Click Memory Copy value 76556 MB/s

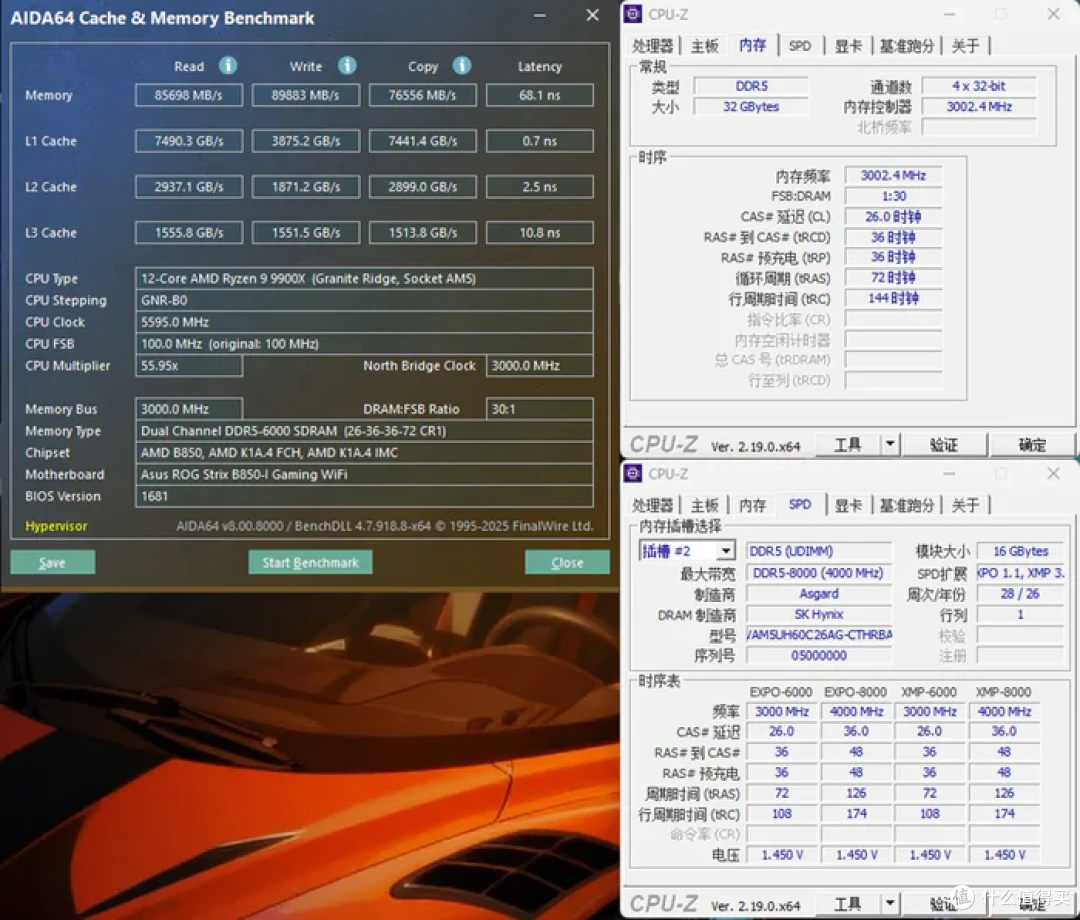pyautogui.click(x=423, y=95)
